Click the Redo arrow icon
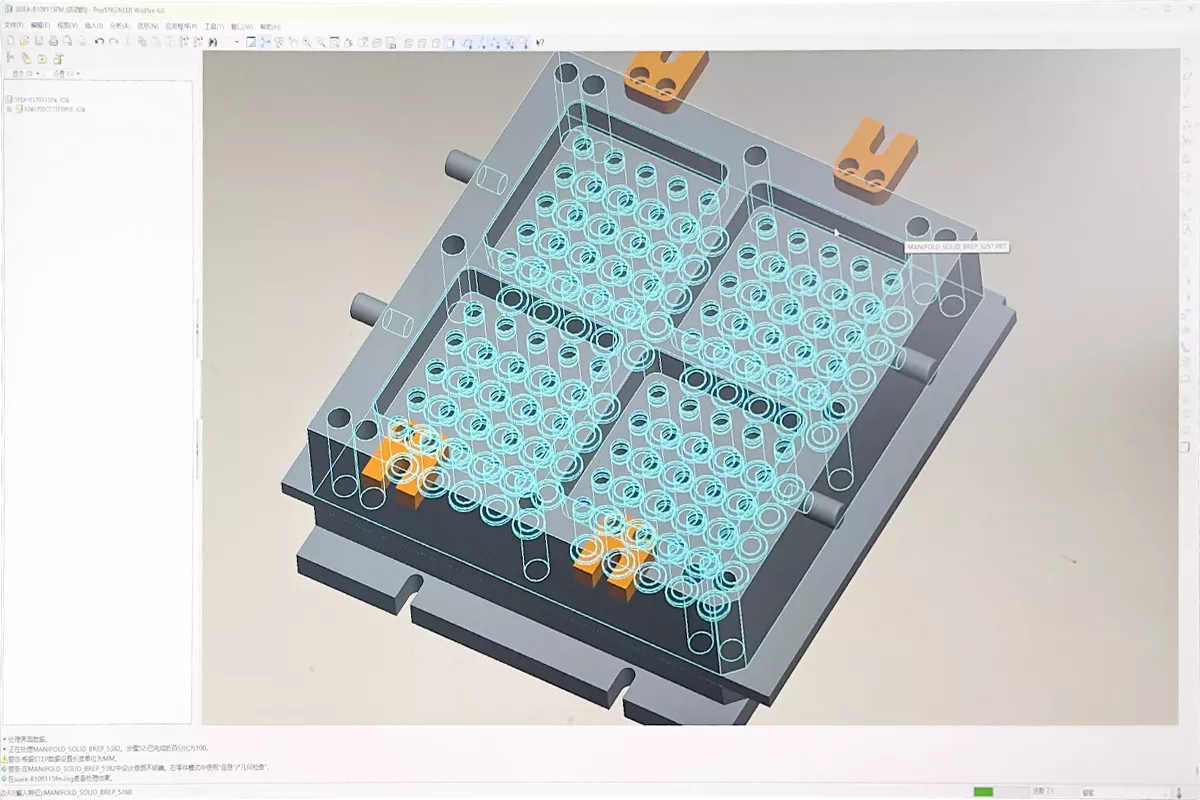The height and width of the screenshot is (800, 1200). click(114, 42)
